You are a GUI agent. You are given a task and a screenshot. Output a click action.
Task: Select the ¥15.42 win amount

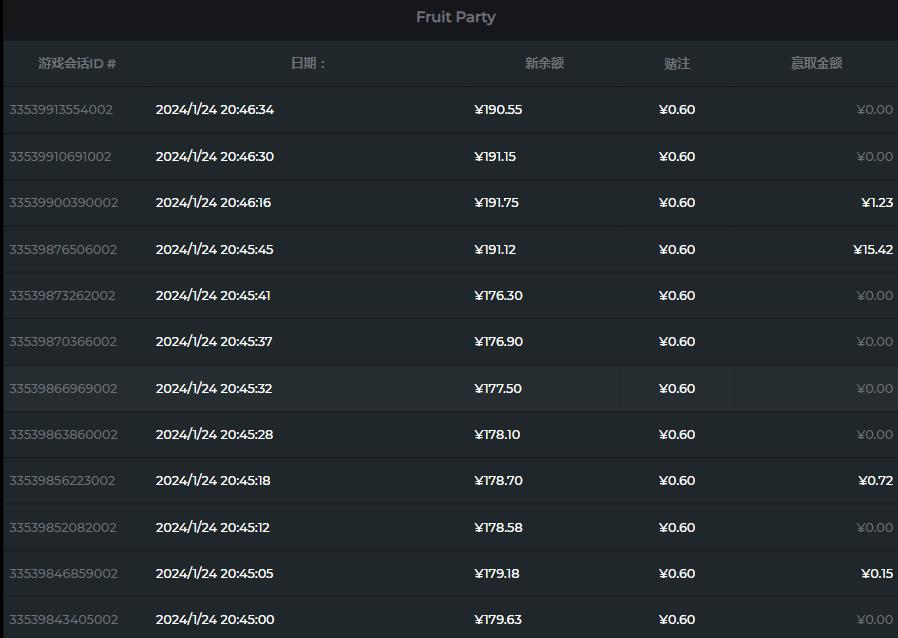873,250
